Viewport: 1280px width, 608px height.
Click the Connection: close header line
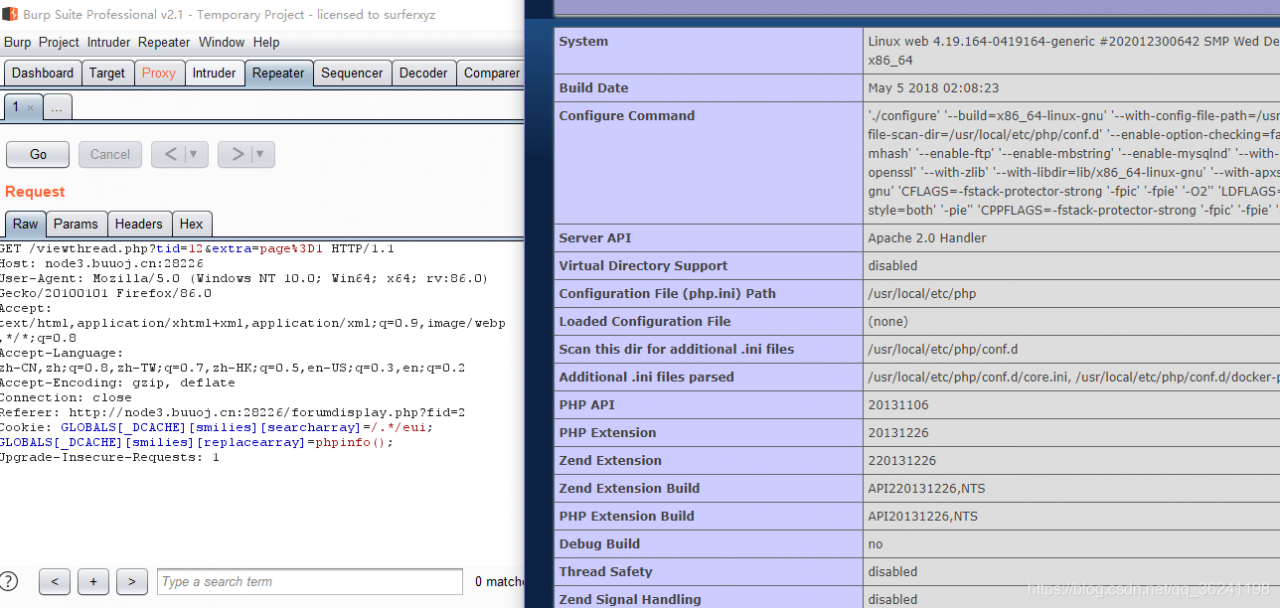click(x=66, y=397)
